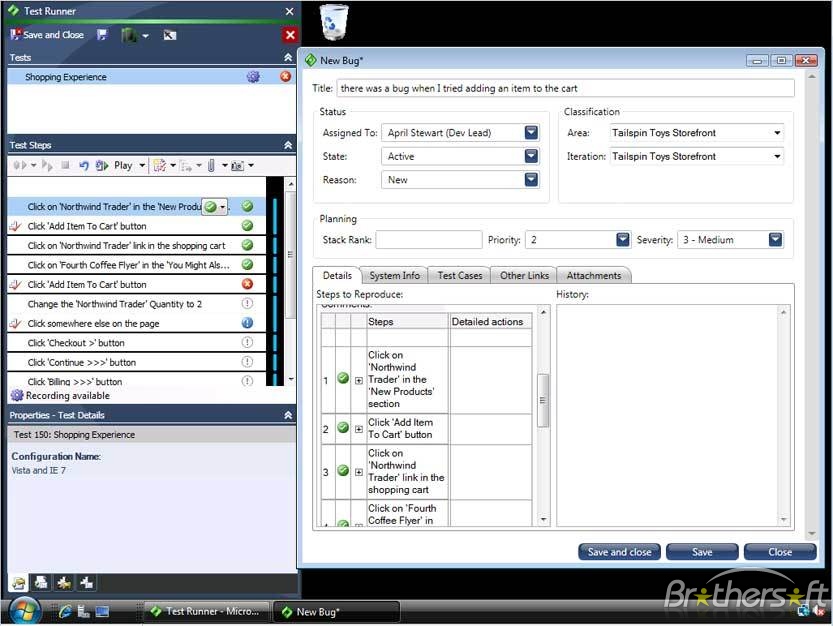This screenshot has width=833, height=626.
Task: Click the gear icon on Shopping Experience row
Action: [x=253, y=77]
